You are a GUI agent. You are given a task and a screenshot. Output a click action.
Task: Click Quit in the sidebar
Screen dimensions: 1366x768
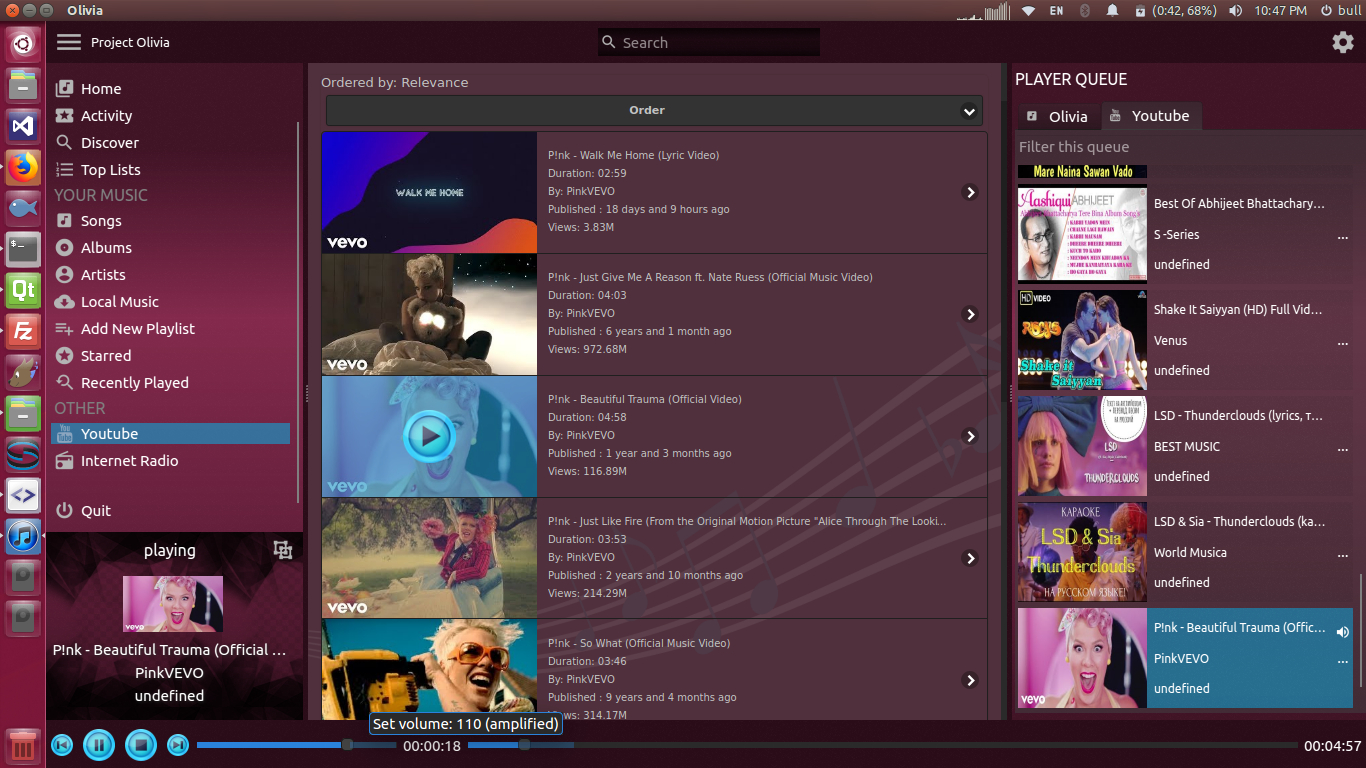(172, 511)
